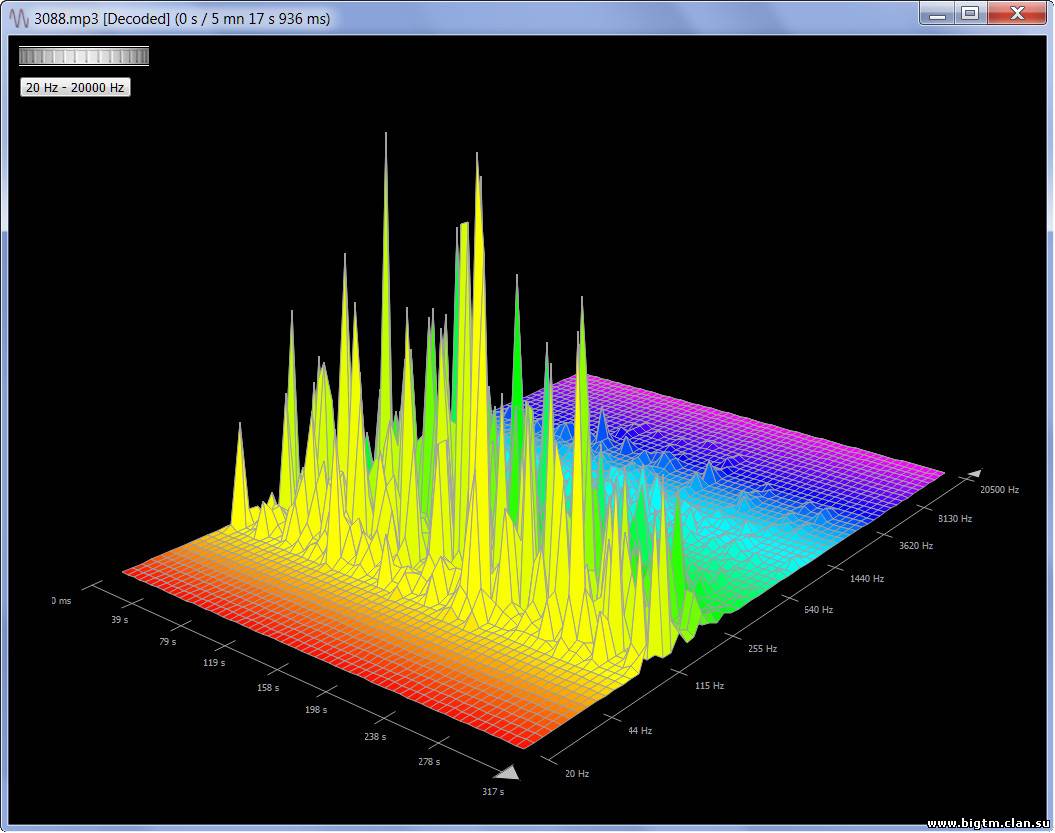1055x833 pixels.
Task: Click the "198 s" time axis label
Action: [316, 710]
